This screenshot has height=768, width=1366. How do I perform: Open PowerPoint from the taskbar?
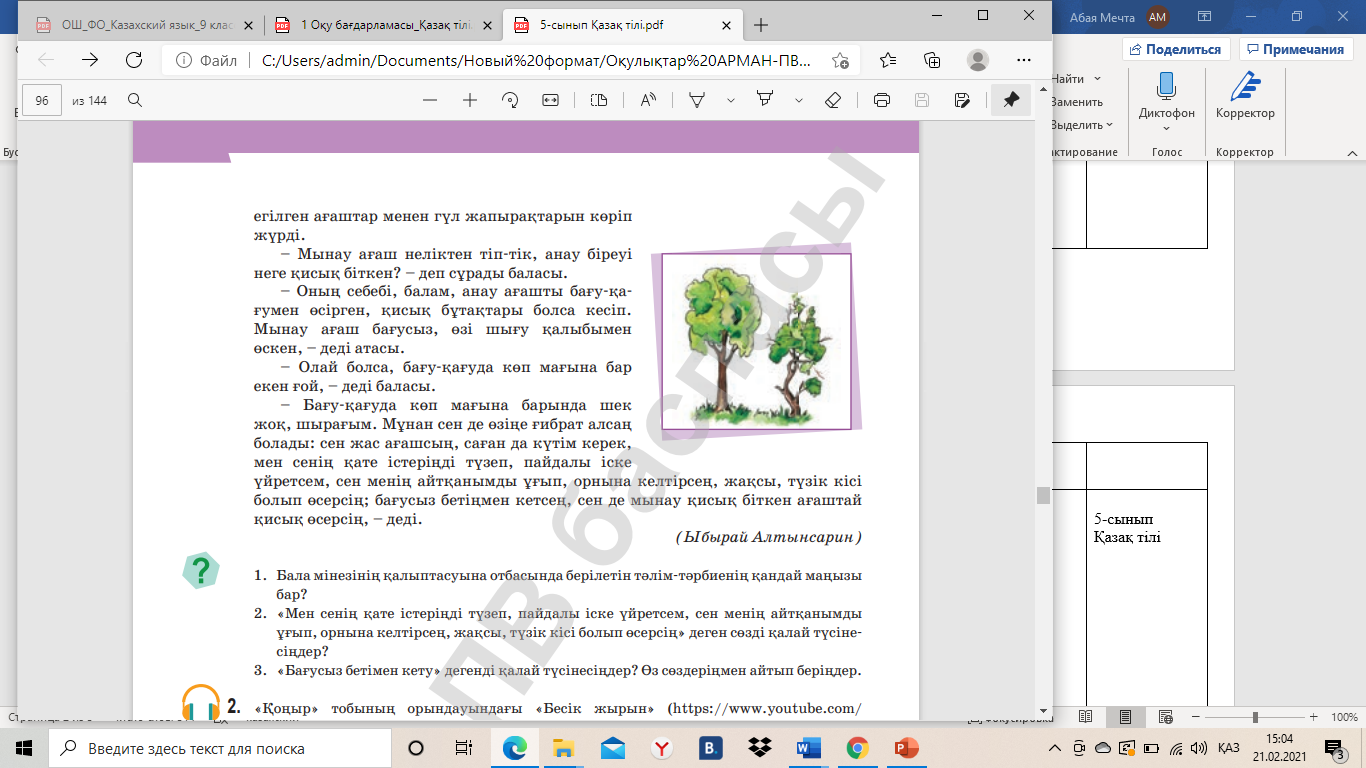coord(906,748)
